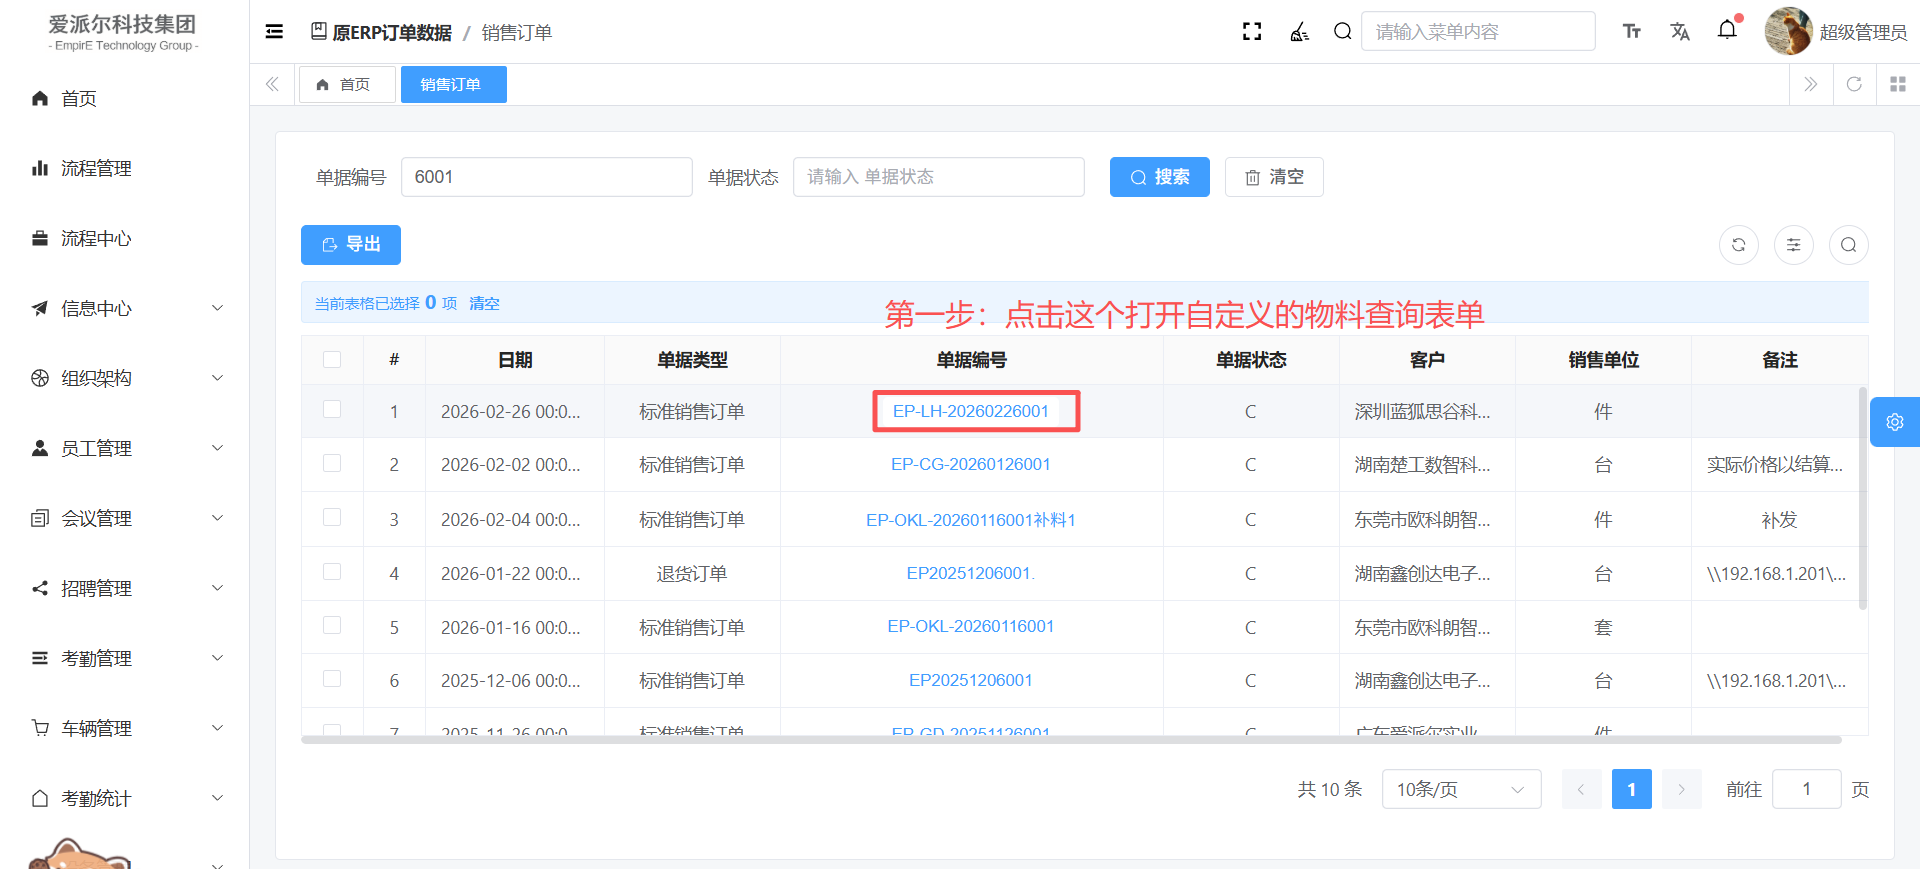Viewport: 1920px width, 869px height.
Task: Open the 10条/页 page size dropdown
Action: pyautogui.click(x=1460, y=789)
